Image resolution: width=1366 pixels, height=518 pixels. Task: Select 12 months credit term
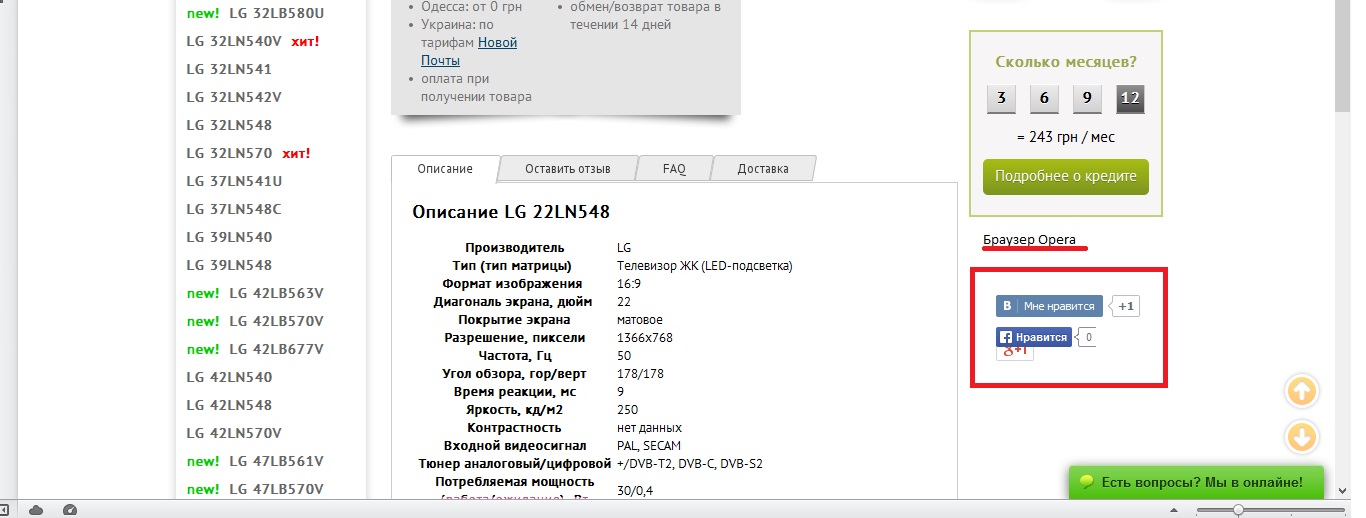coord(1131,99)
